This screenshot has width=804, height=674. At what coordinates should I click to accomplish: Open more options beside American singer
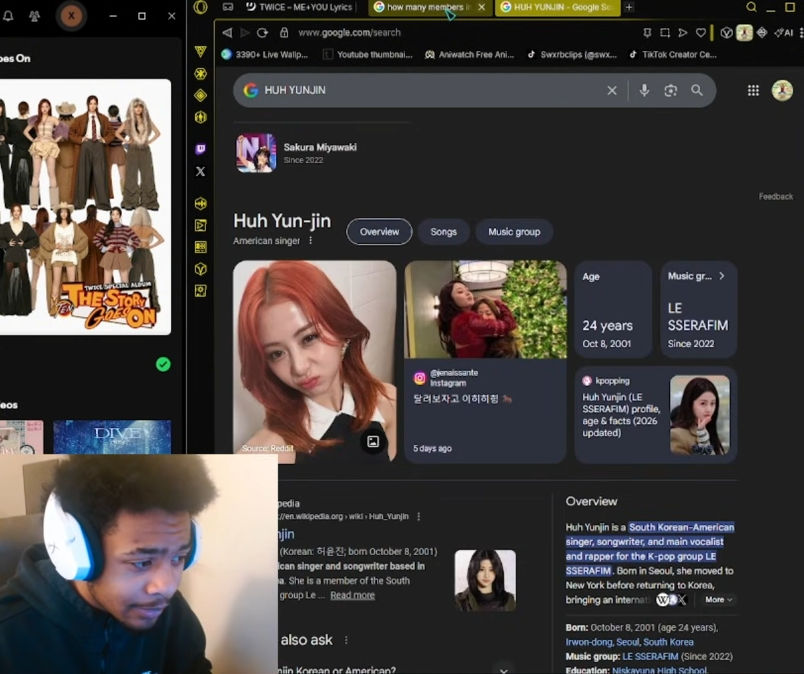(x=311, y=241)
